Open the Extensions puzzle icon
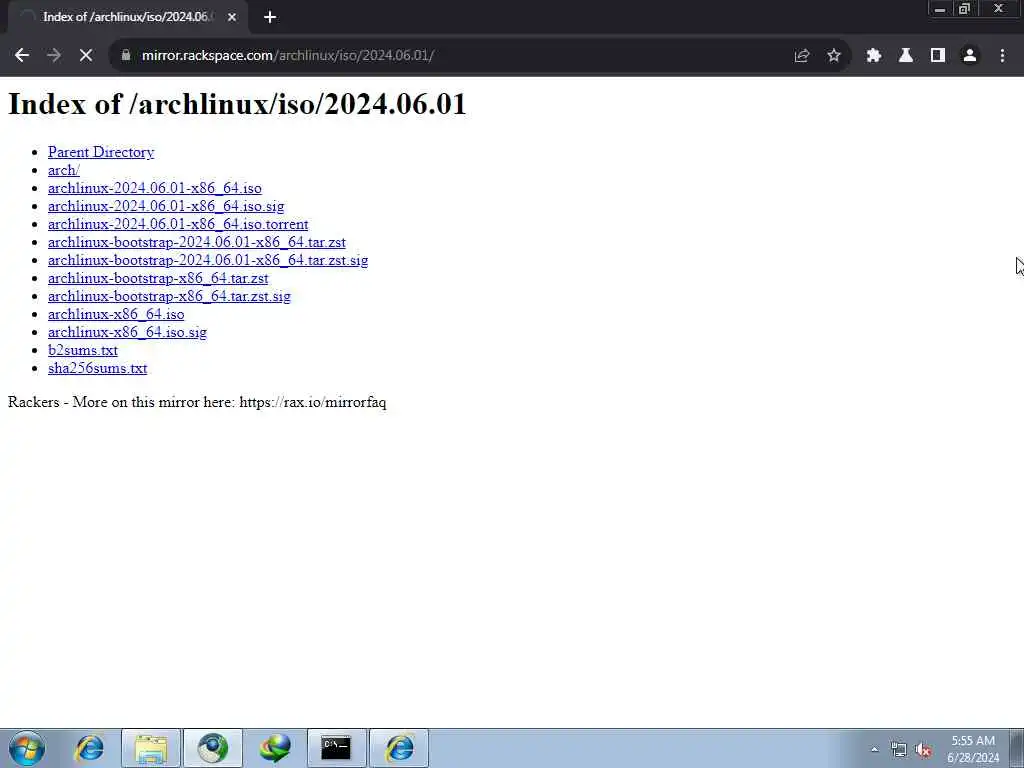1024x768 pixels. [874, 56]
